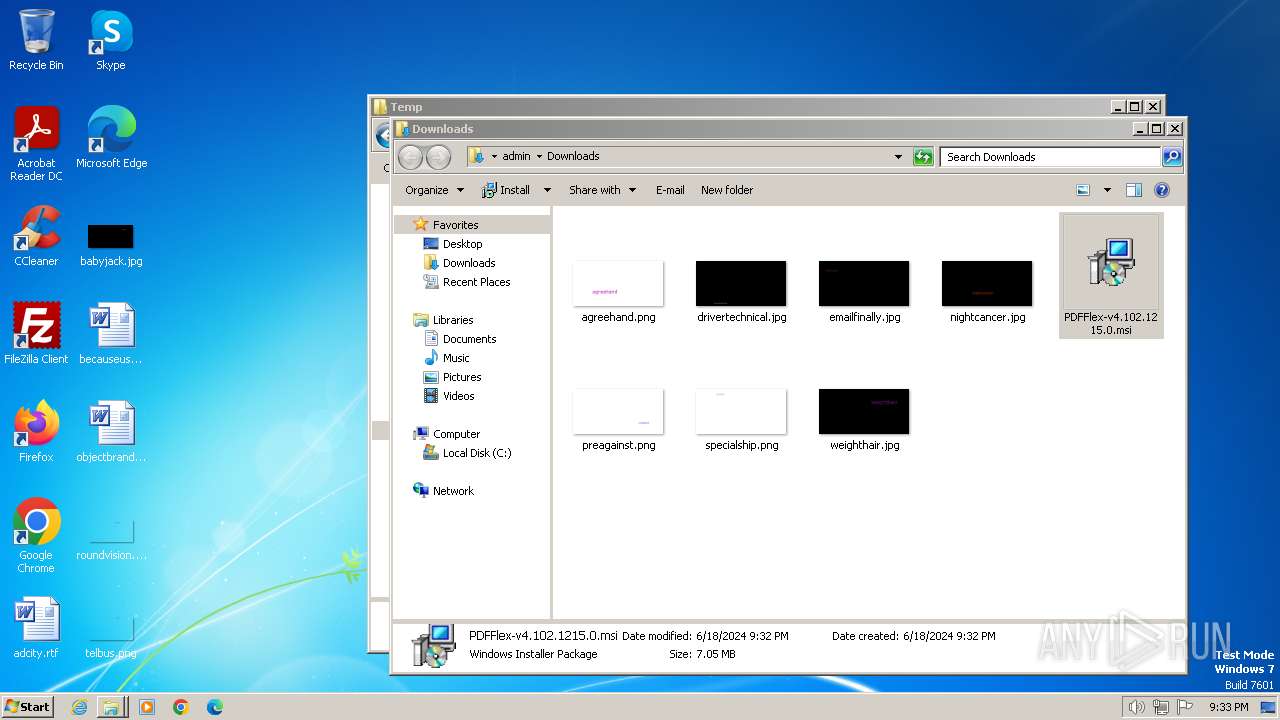The image size is (1280, 720).
Task: Open the address bar history dropdown
Action: pyautogui.click(x=898, y=157)
